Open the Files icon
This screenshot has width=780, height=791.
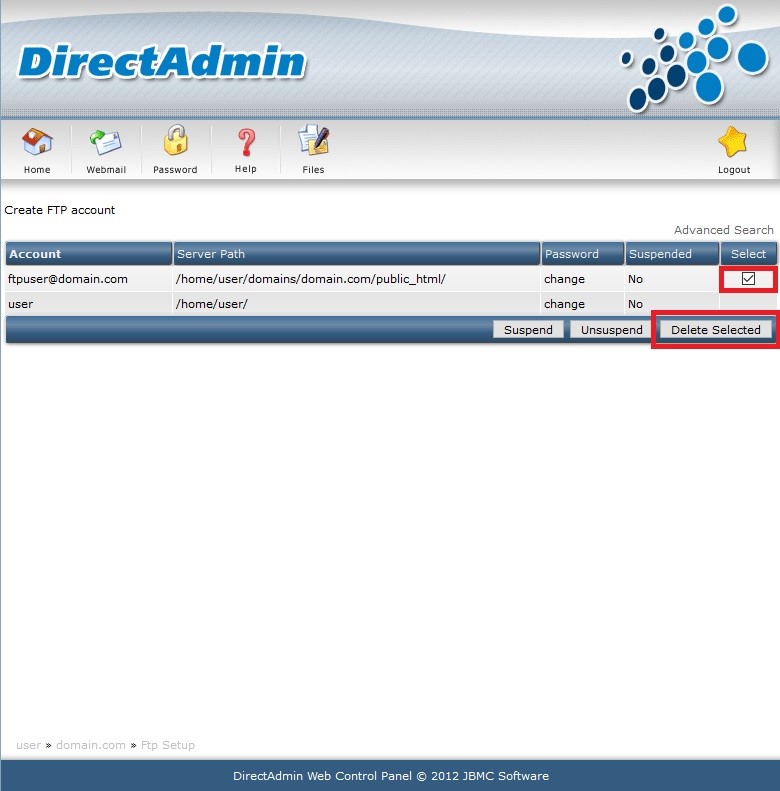tap(313, 140)
